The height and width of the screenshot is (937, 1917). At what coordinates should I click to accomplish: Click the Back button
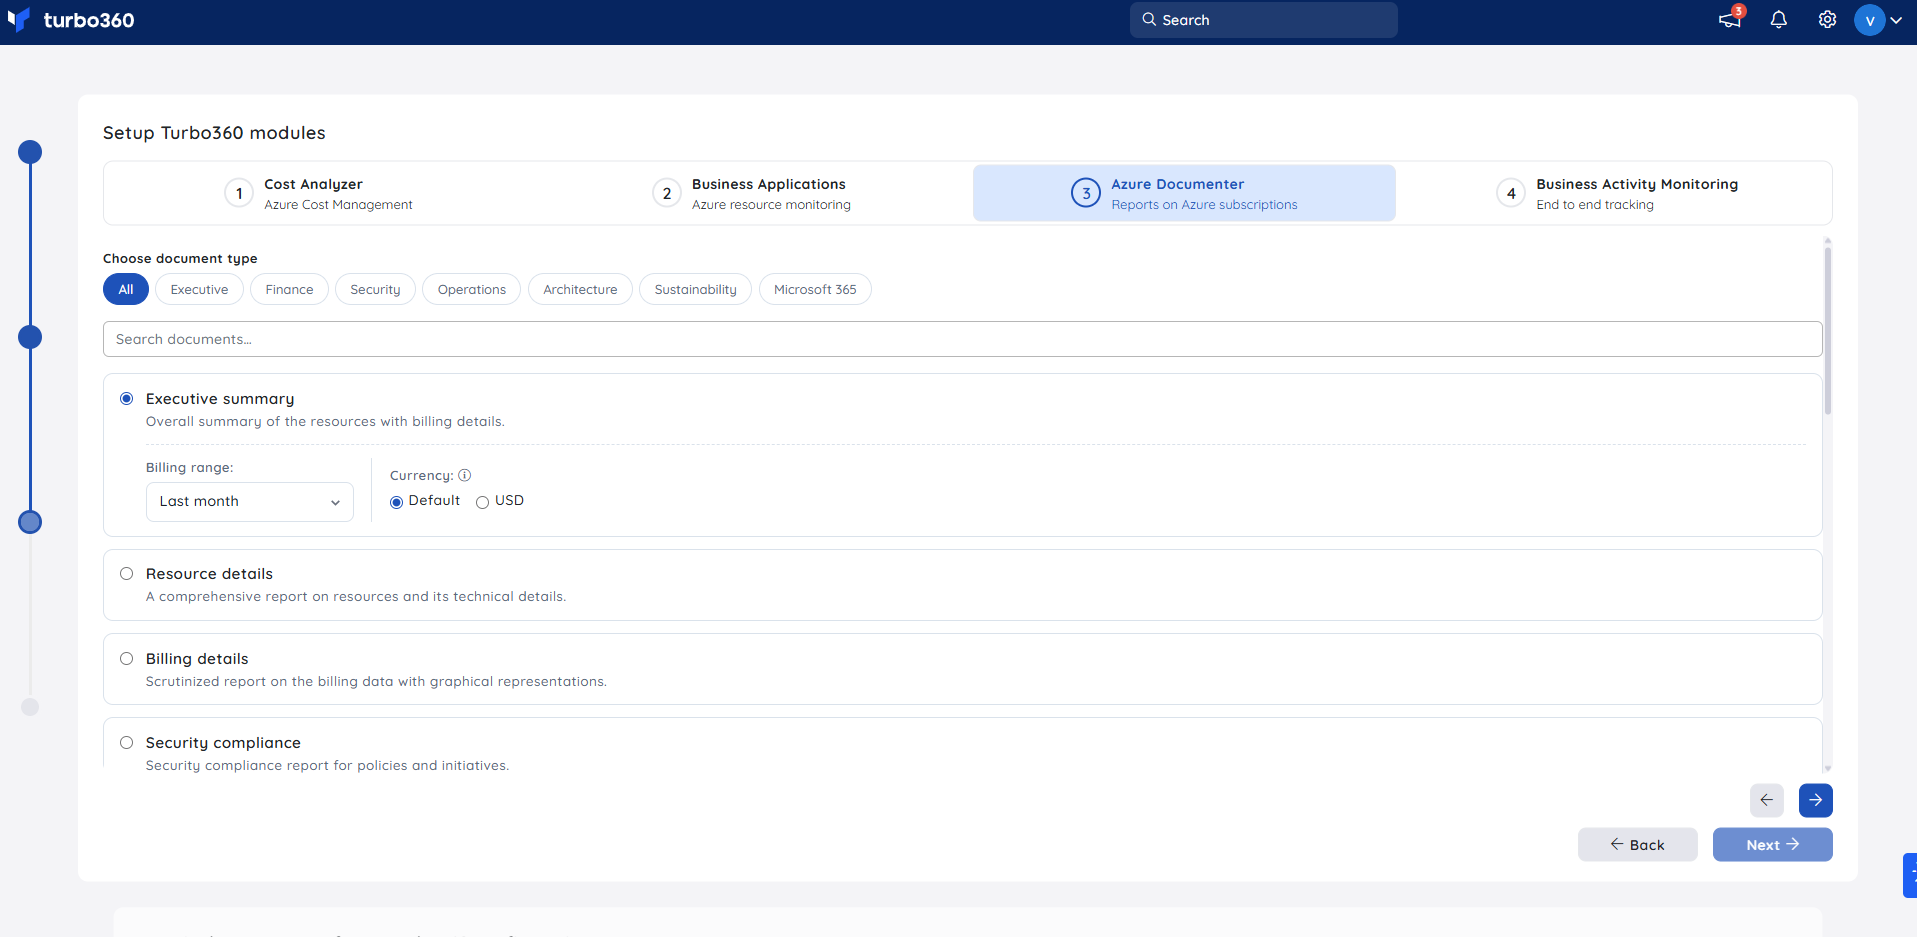coord(1638,845)
